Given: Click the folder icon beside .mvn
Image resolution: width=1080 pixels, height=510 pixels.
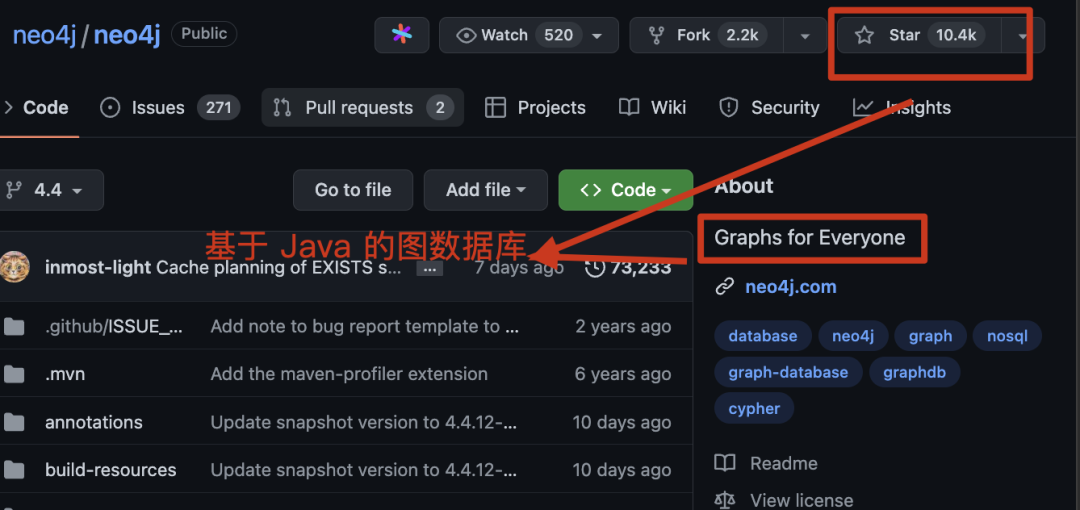Looking at the screenshot, I should [14, 374].
